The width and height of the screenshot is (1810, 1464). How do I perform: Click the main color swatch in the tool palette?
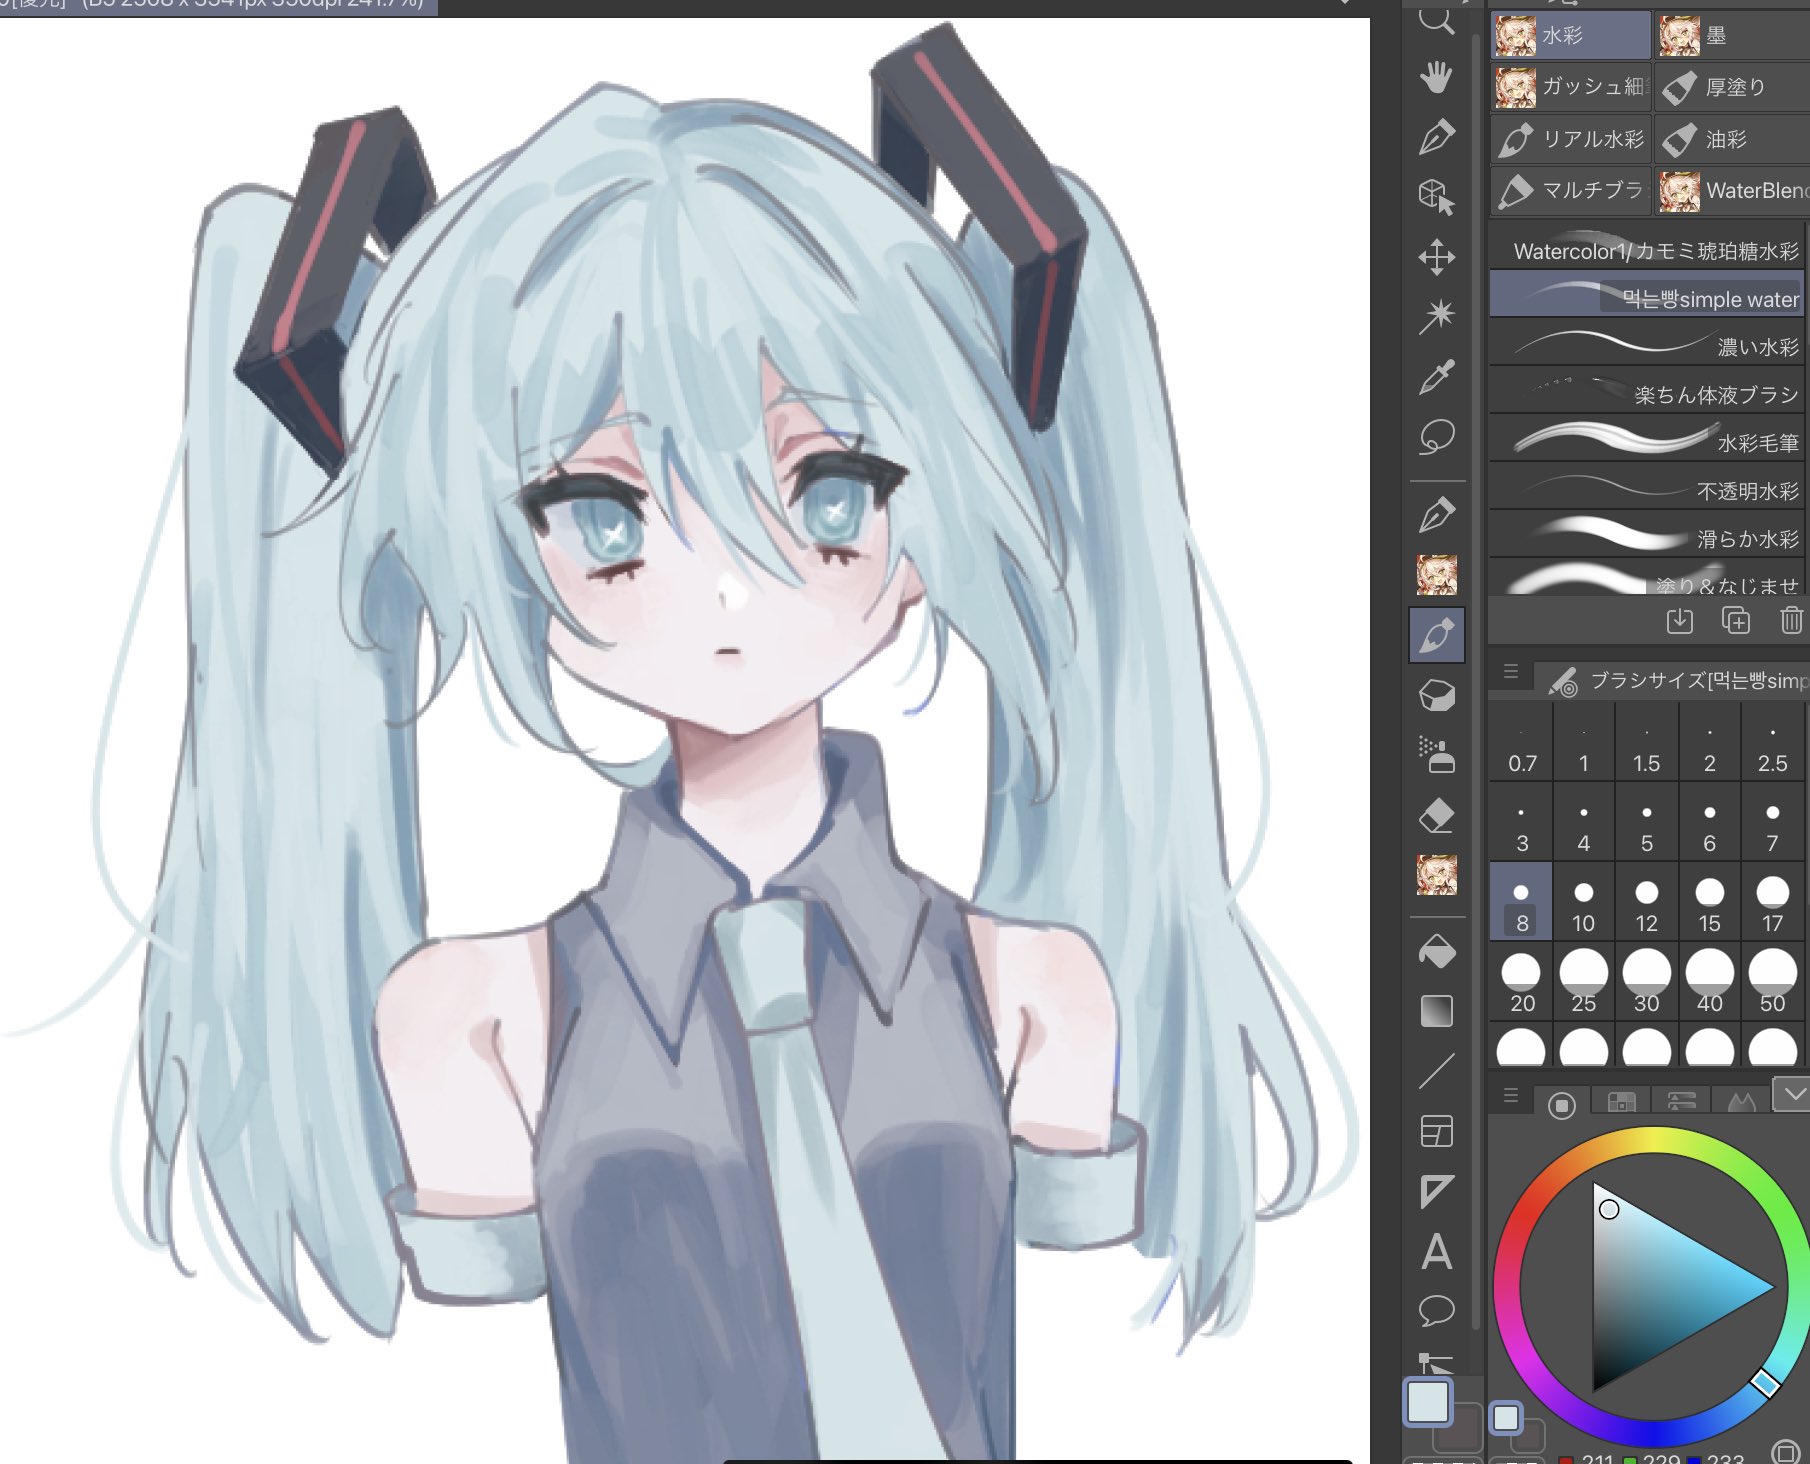click(x=1428, y=1401)
